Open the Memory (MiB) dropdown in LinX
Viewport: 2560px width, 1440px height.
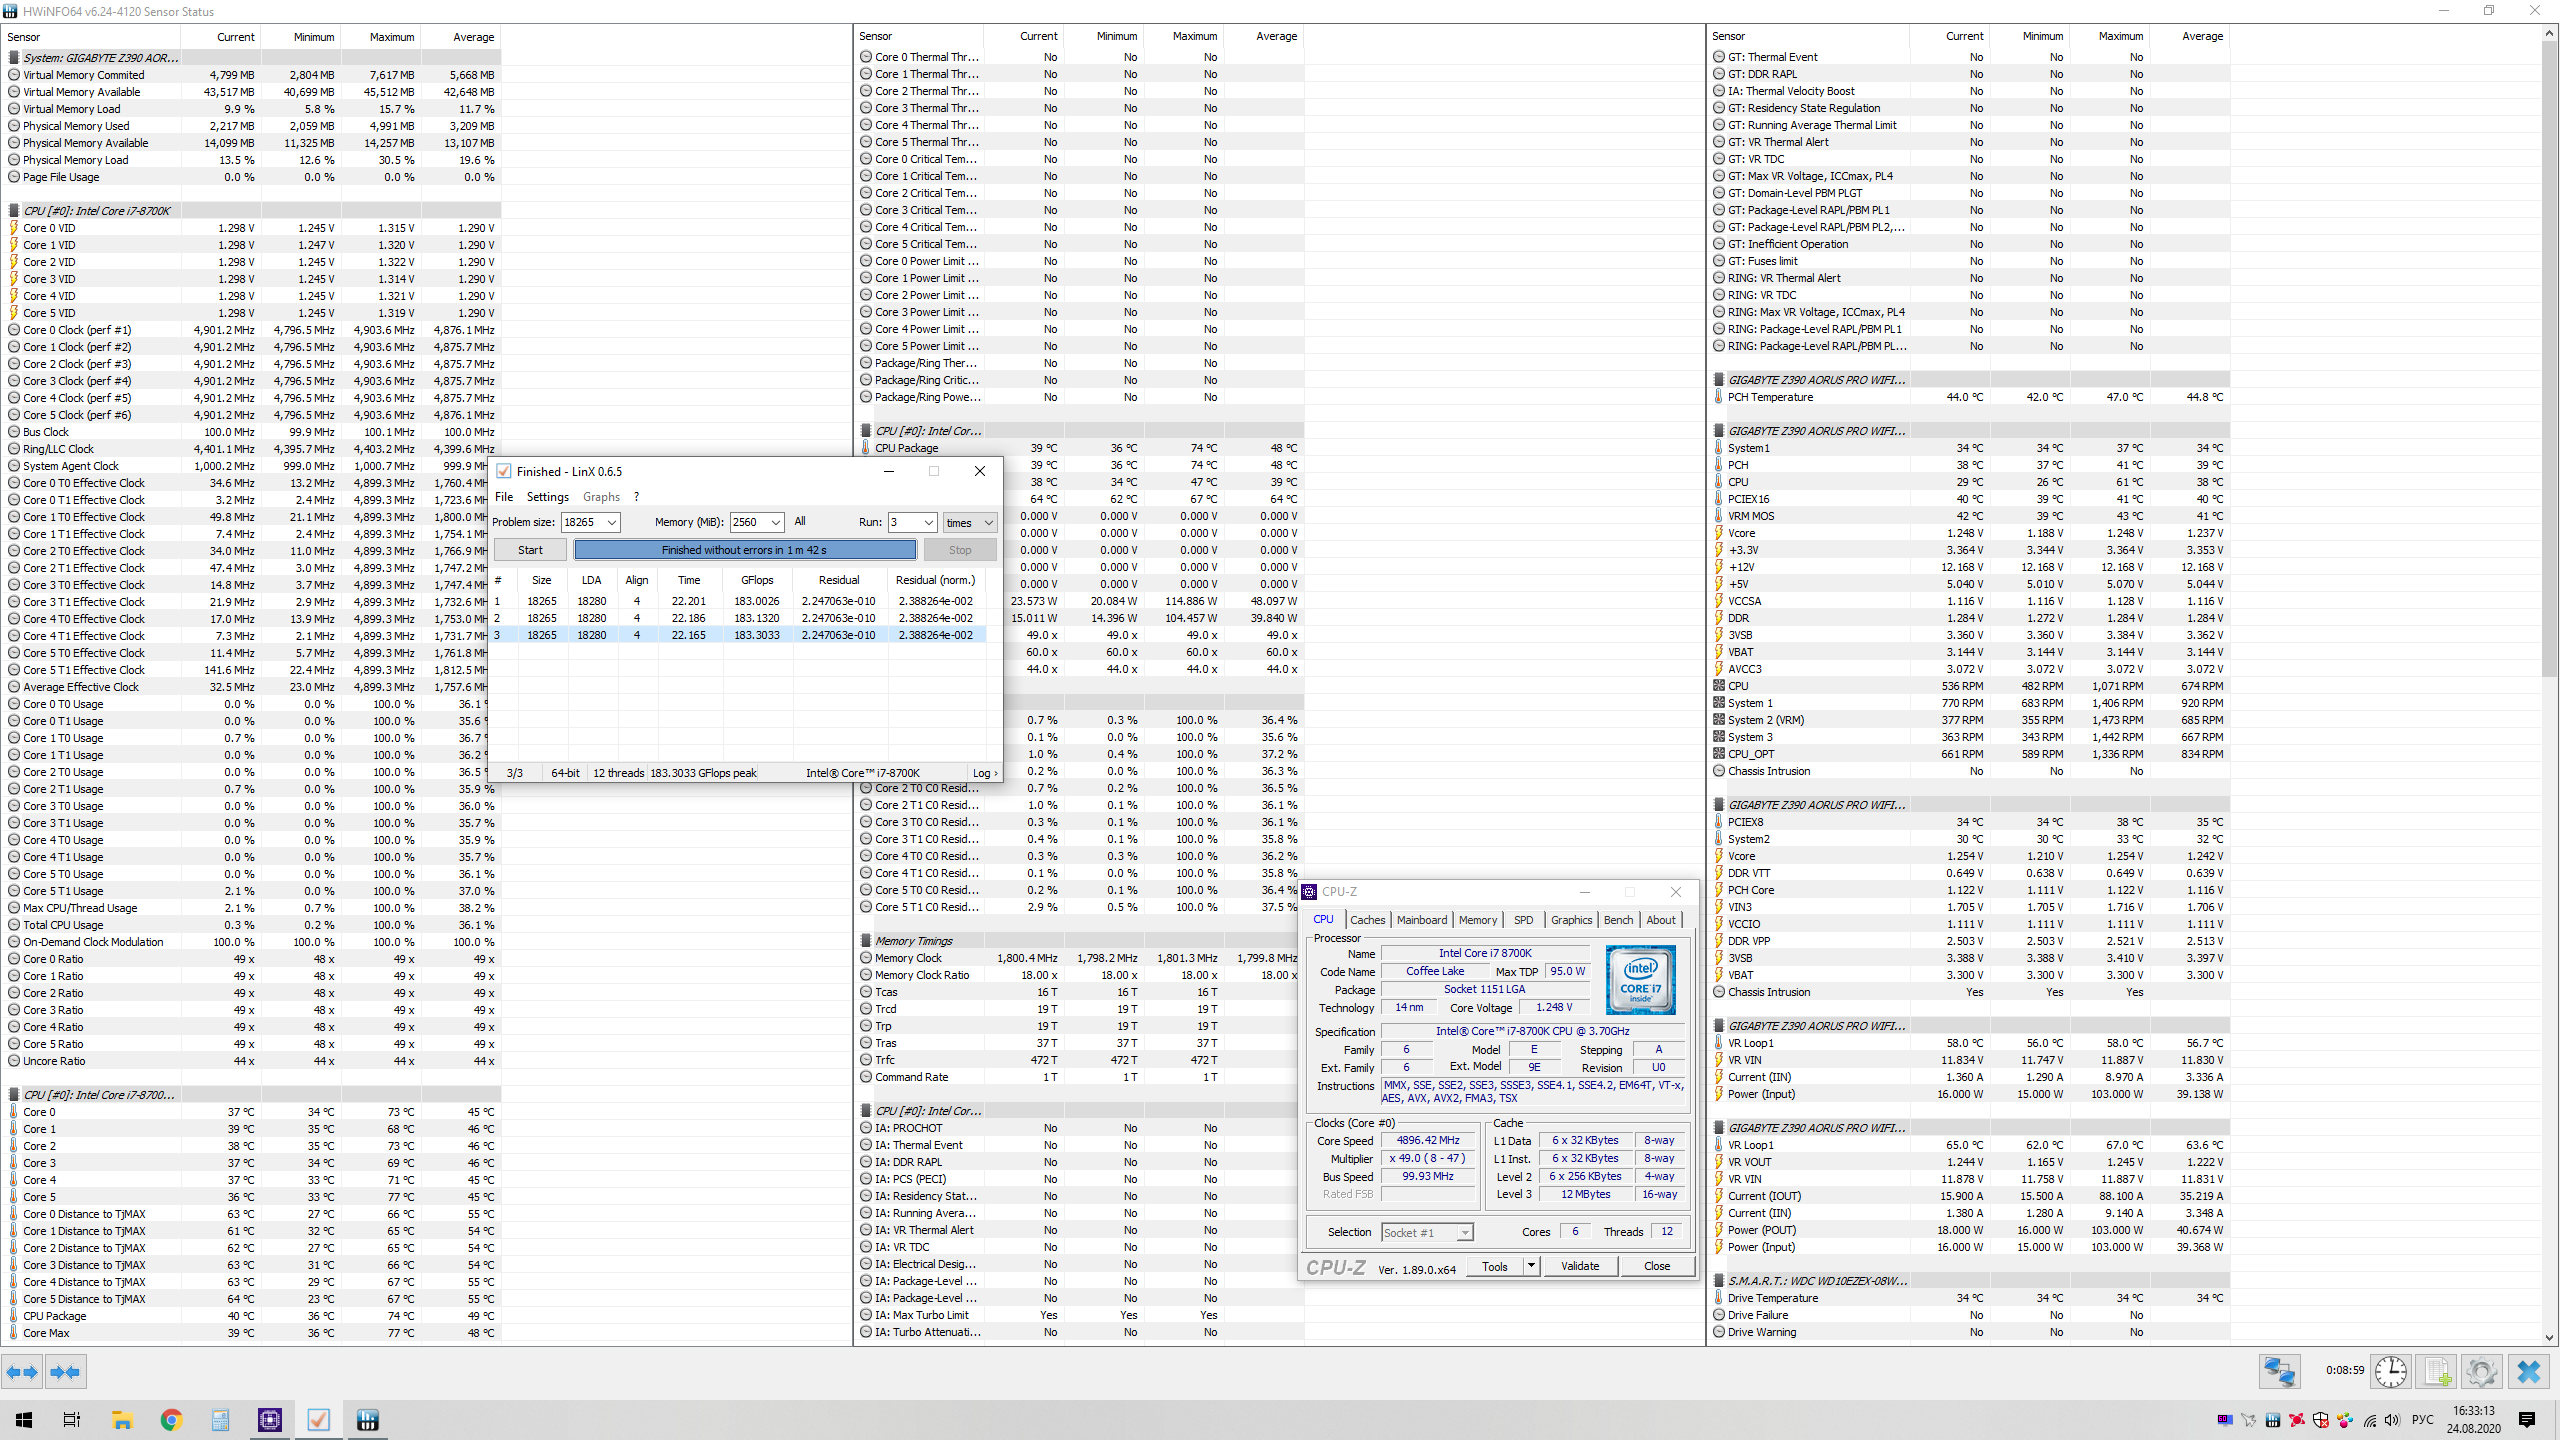(775, 522)
